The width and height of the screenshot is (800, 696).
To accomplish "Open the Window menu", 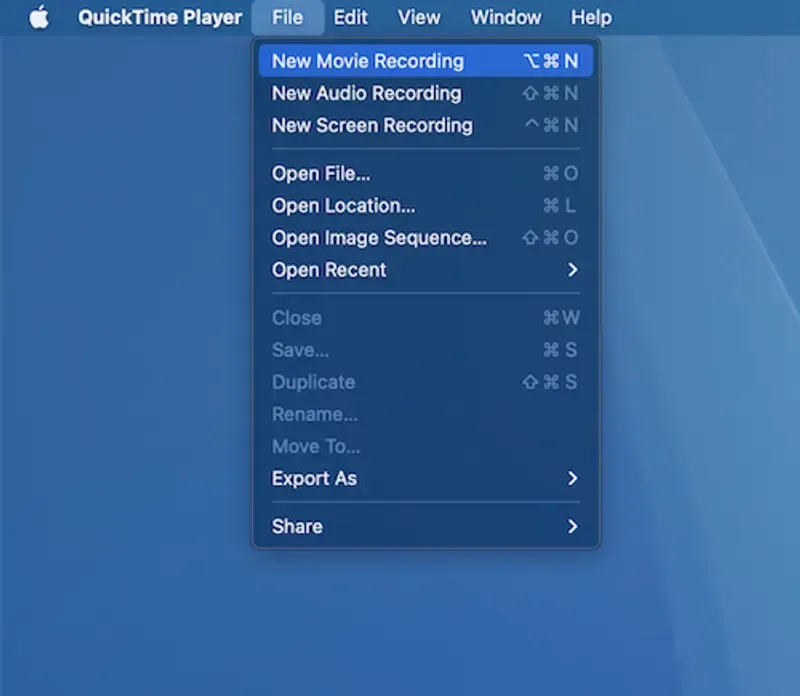I will [x=506, y=17].
